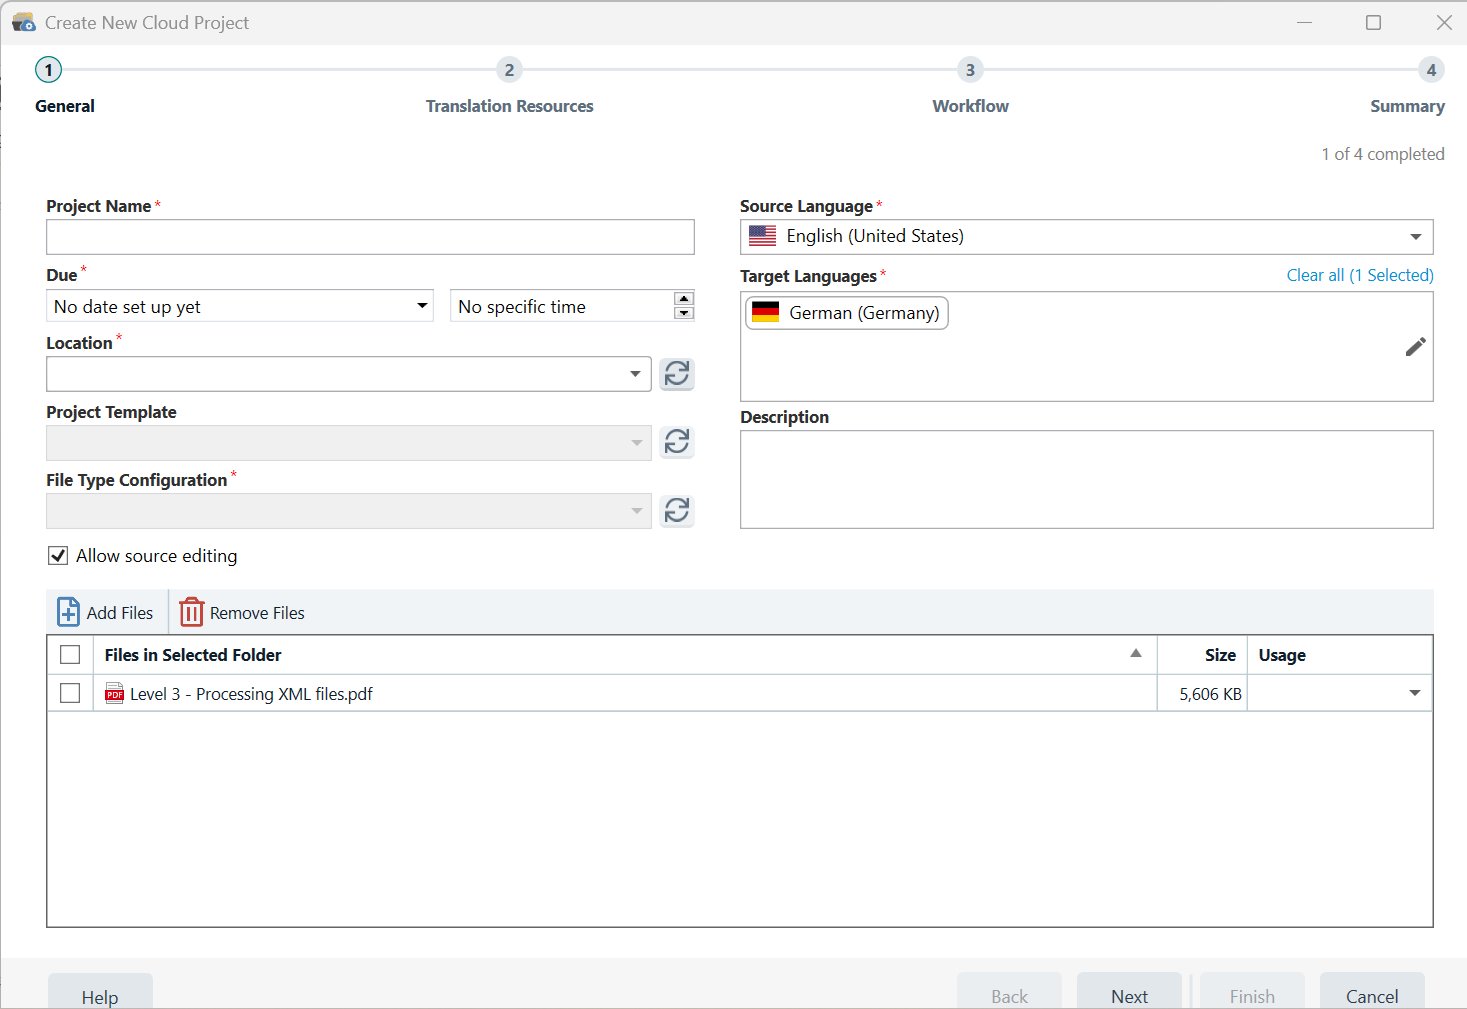Uncheck Allow source editing
Viewport: 1467px width, 1009px height.
58,556
